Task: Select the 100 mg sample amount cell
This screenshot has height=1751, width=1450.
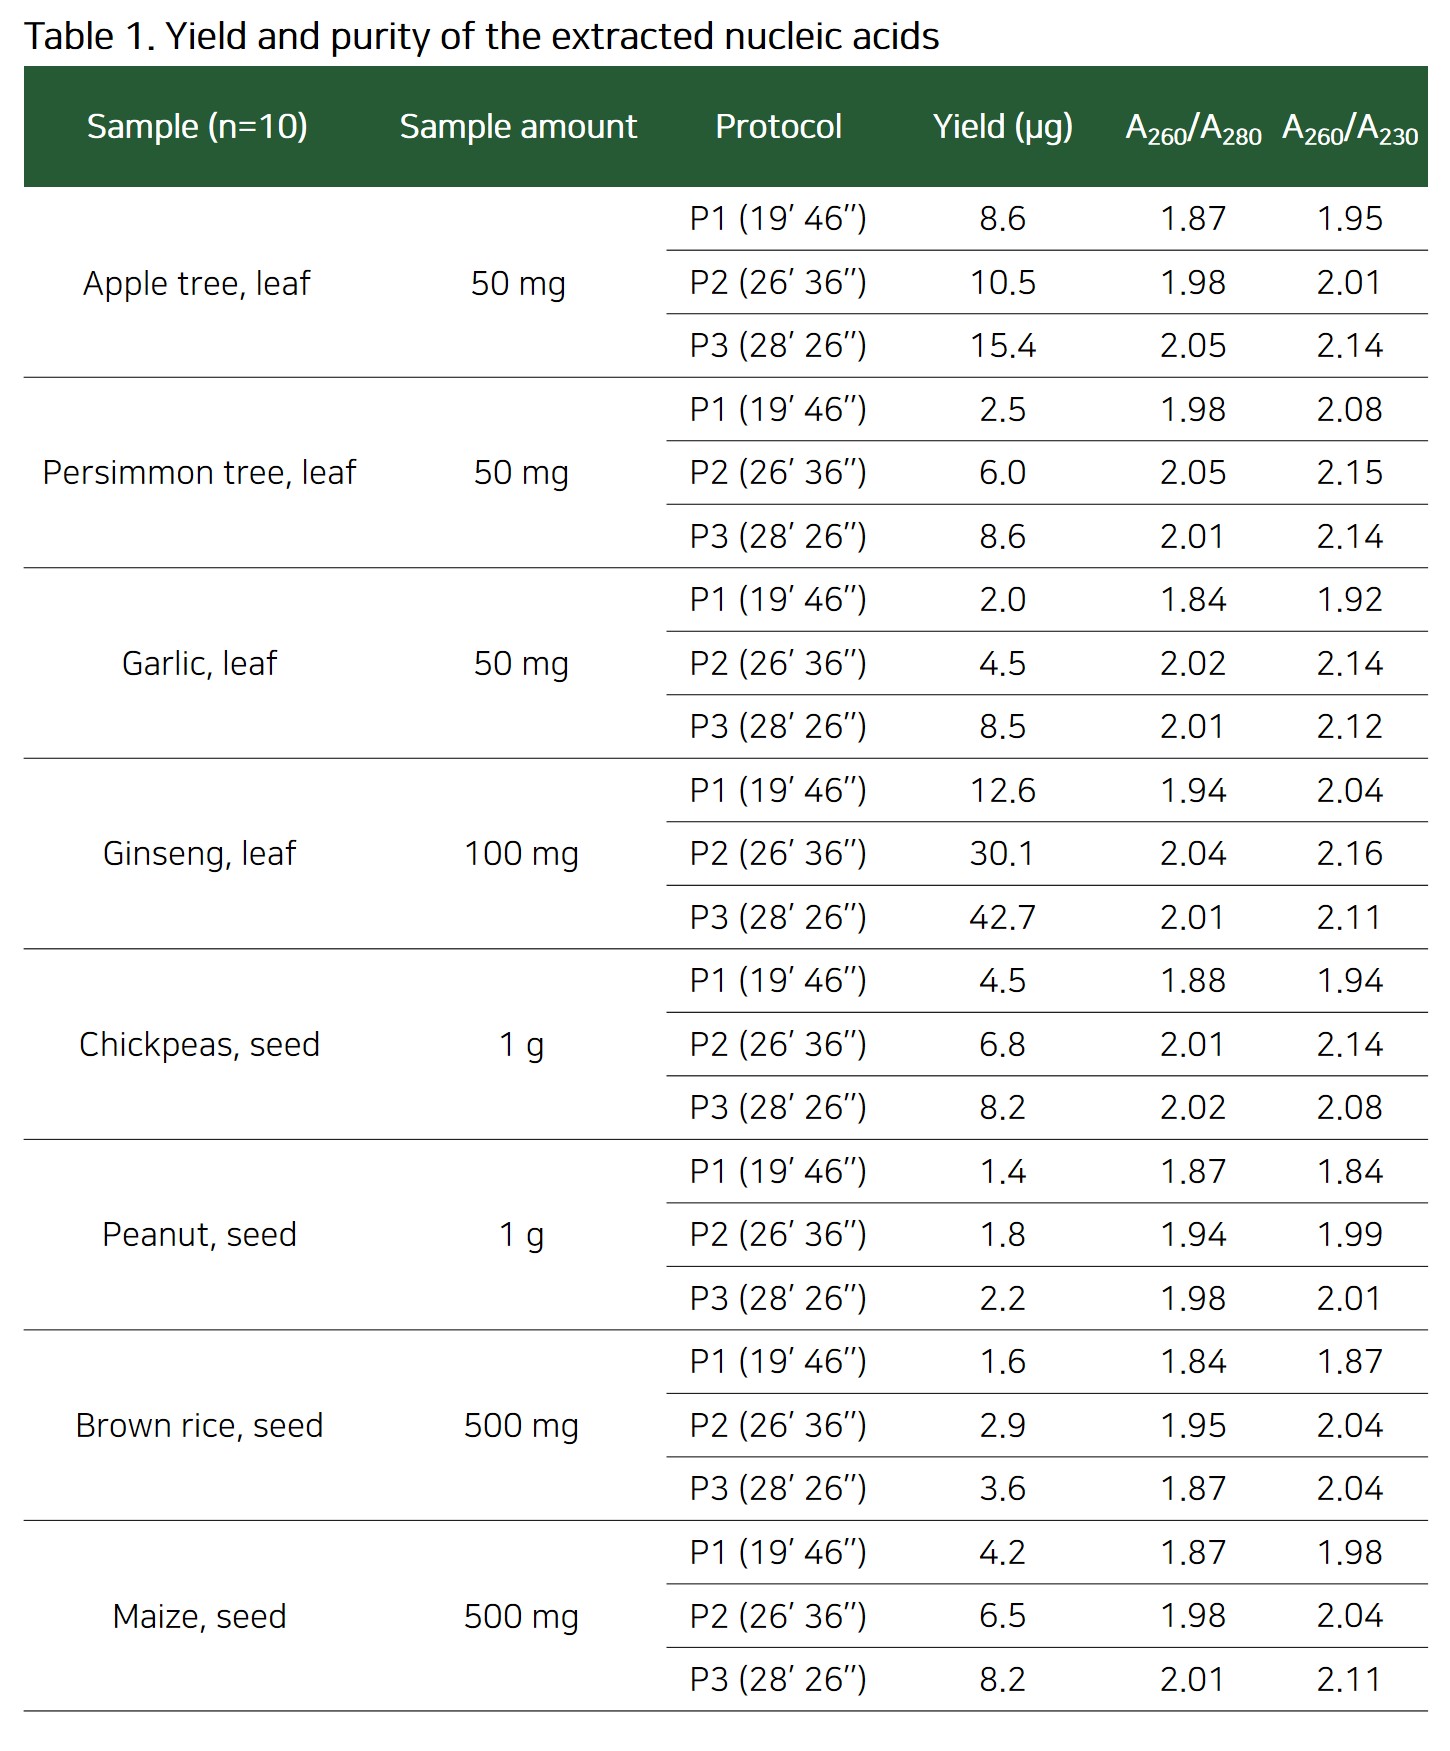Action: 521,853
